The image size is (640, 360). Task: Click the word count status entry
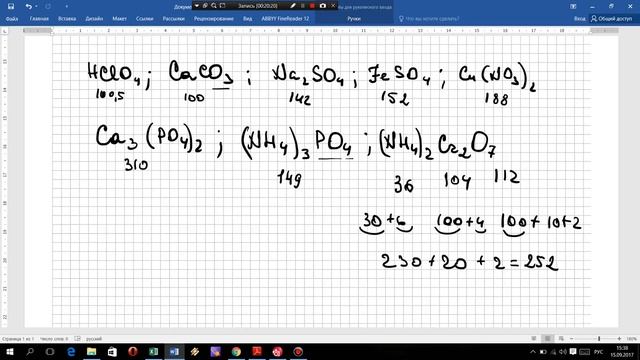click(x=54, y=339)
